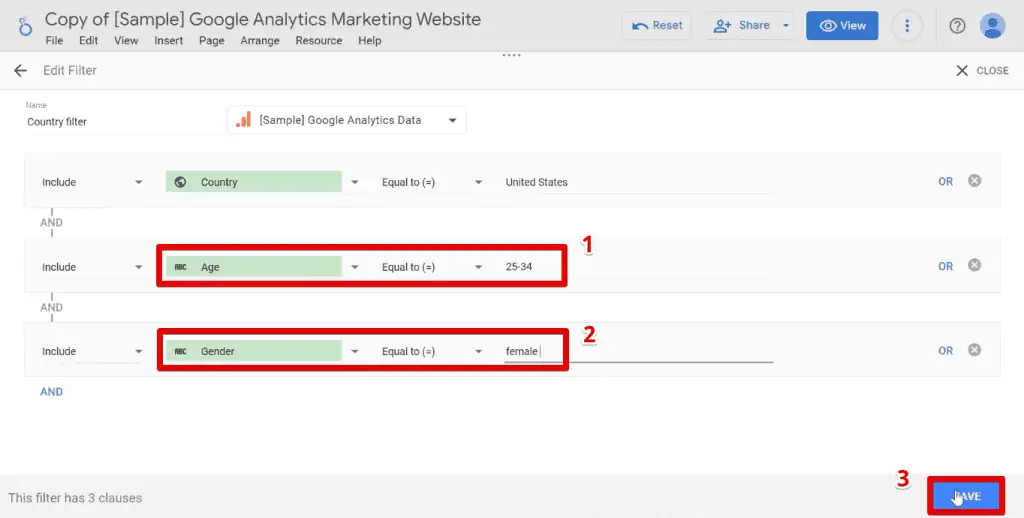Expand the Share button dropdown arrow

coord(786,26)
